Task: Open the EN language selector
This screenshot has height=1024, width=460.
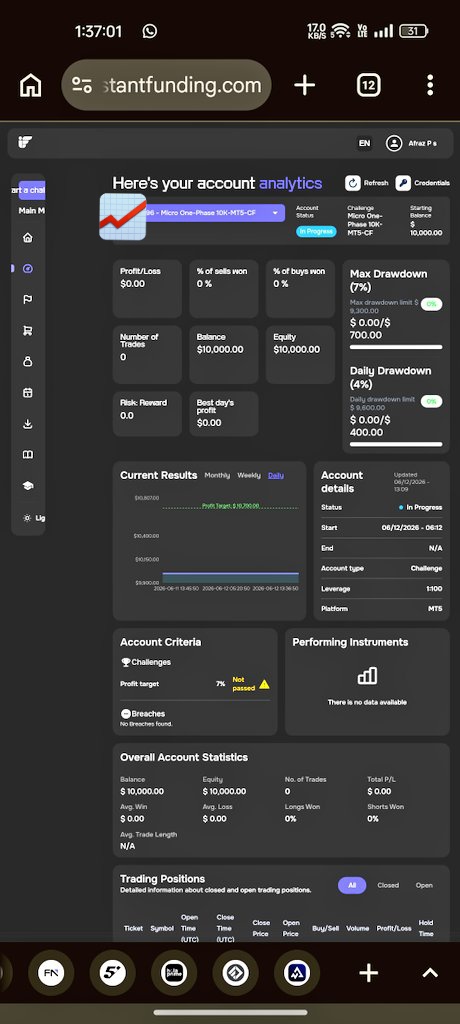Action: [364, 143]
